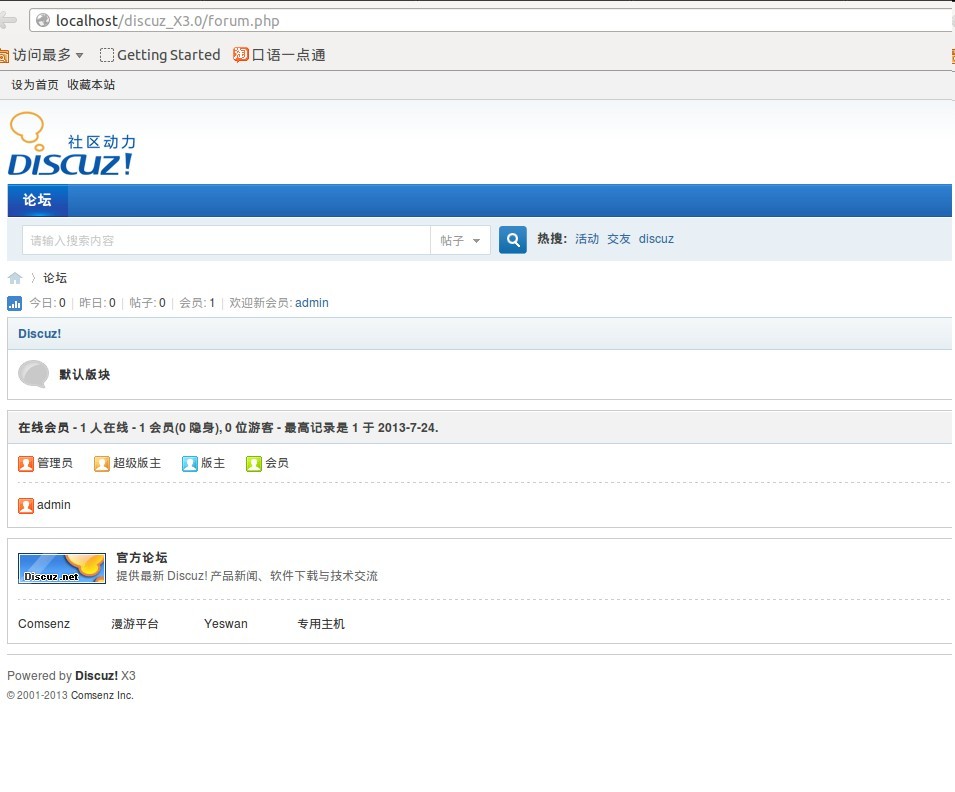Click the address bar URL field

click(x=490, y=20)
